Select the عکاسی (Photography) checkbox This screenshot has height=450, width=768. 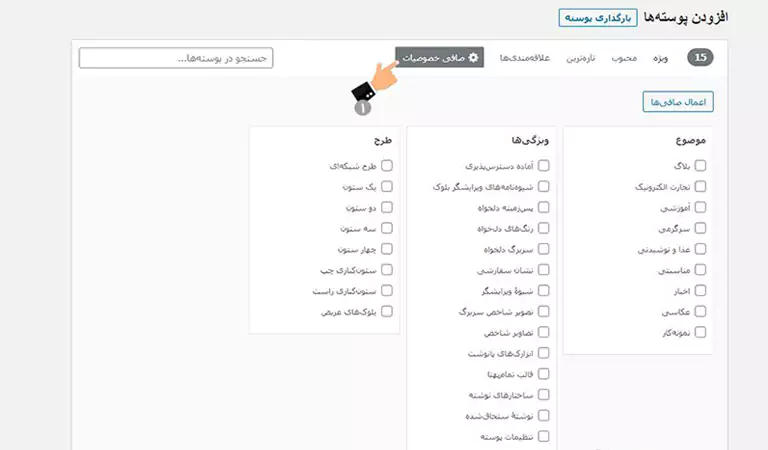(x=700, y=311)
